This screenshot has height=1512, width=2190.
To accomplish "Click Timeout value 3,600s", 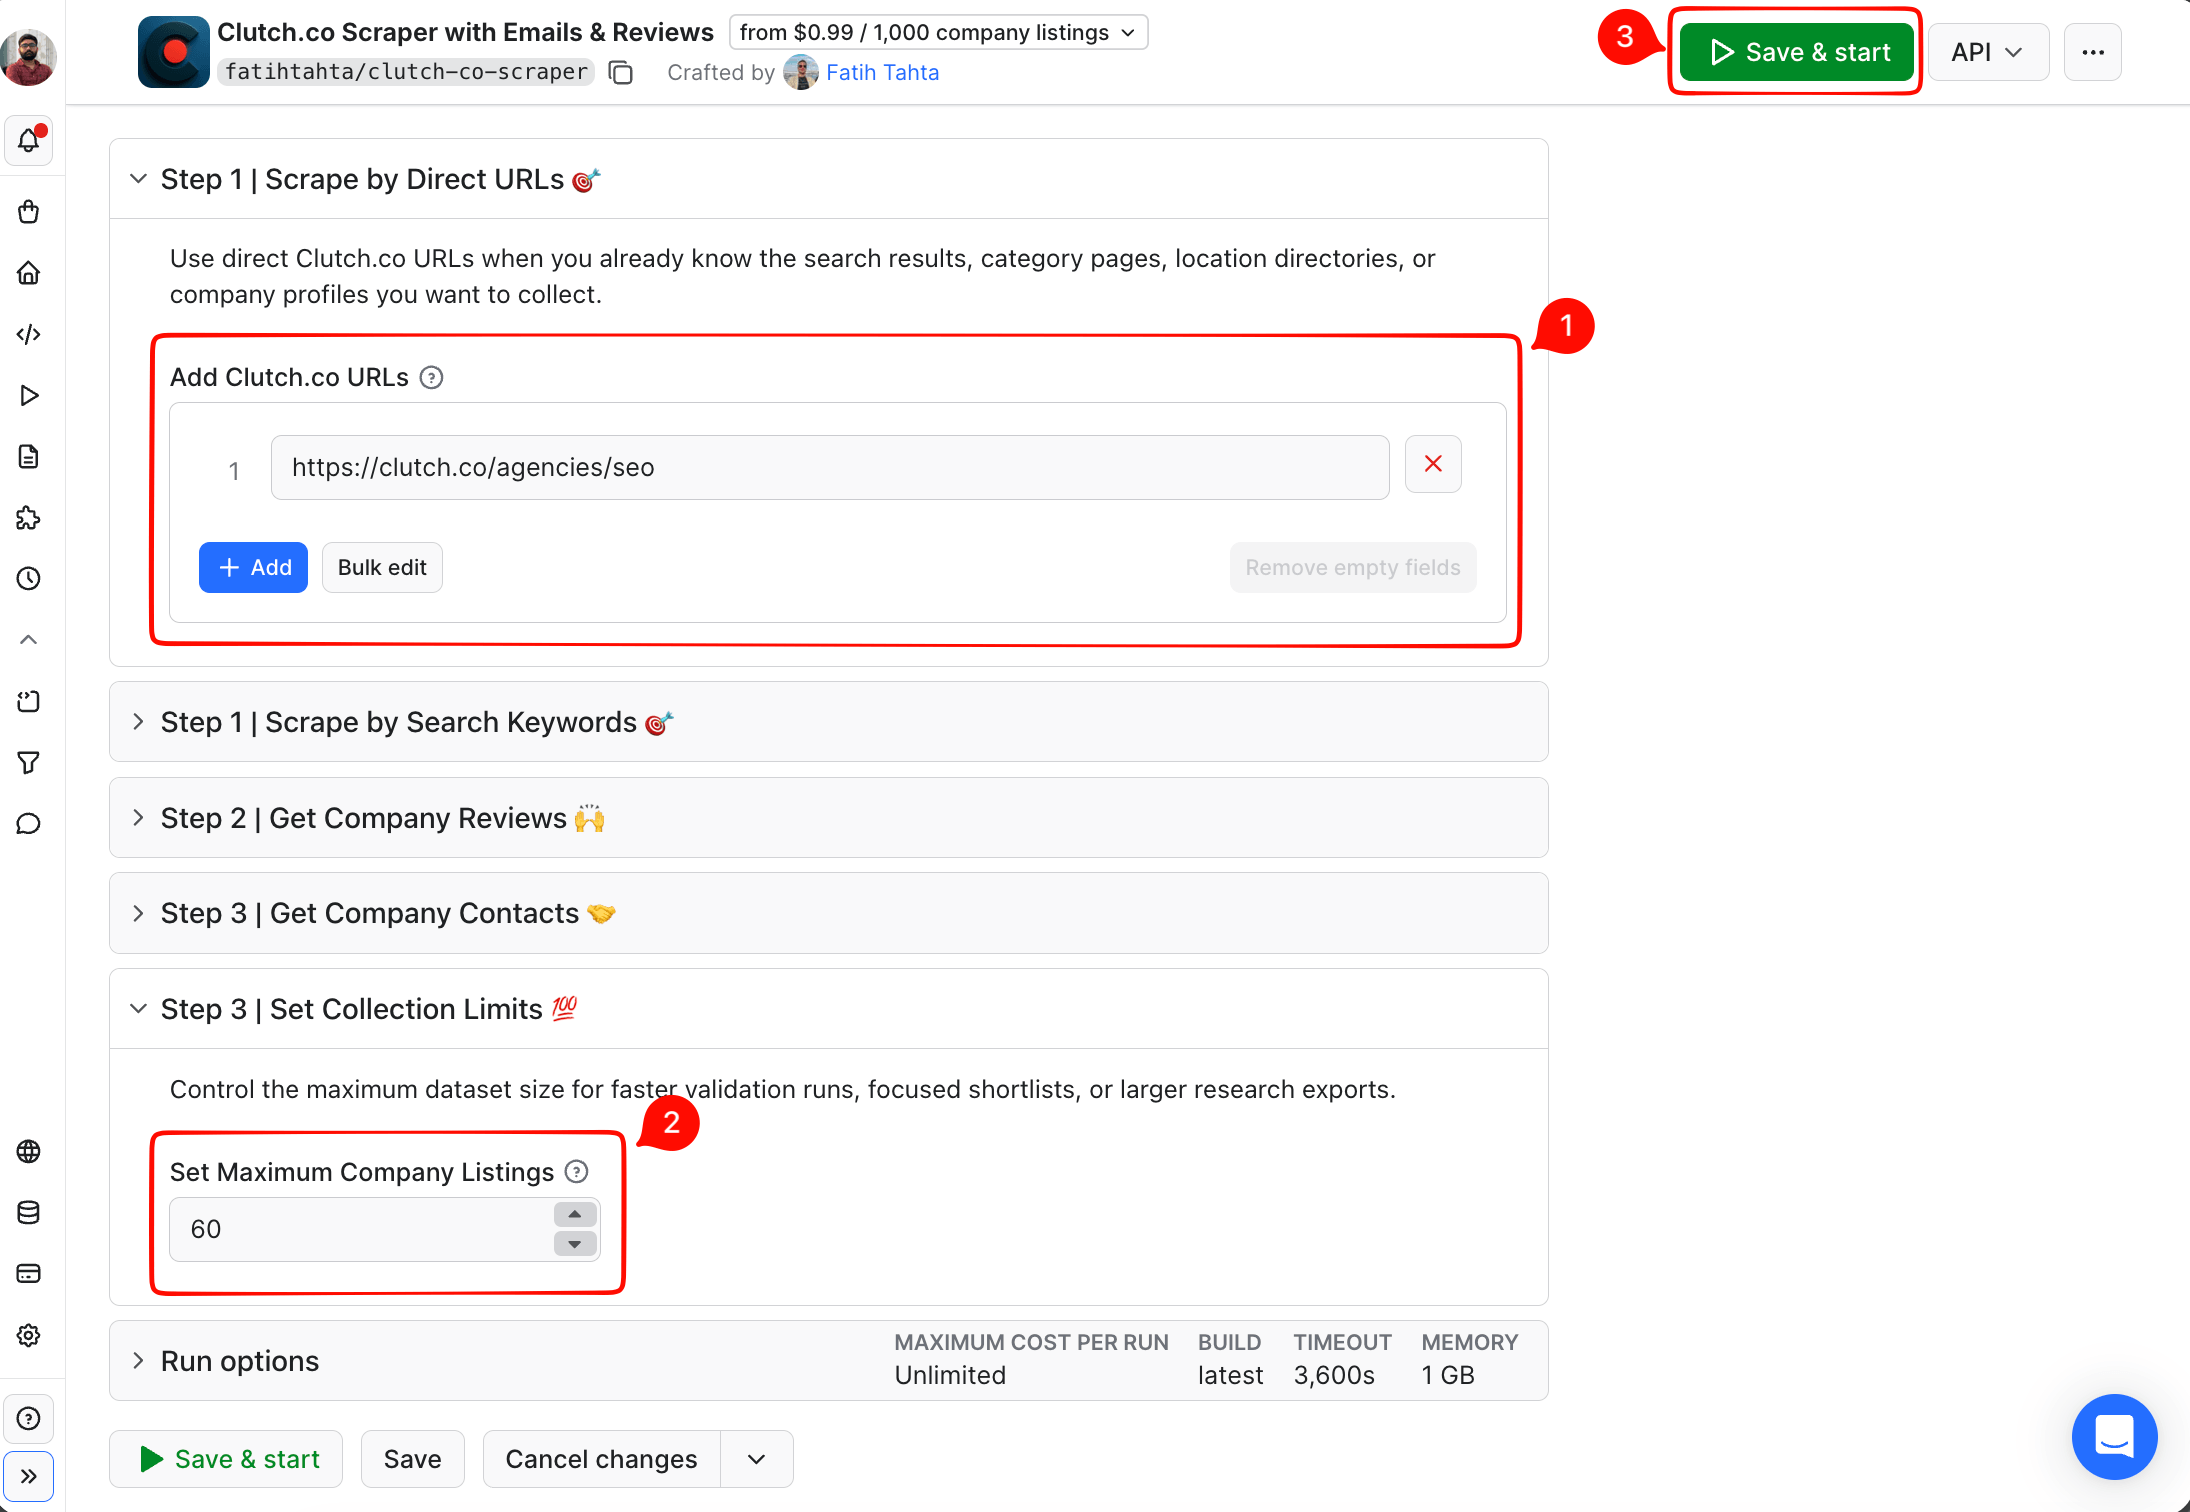I will (1334, 1376).
